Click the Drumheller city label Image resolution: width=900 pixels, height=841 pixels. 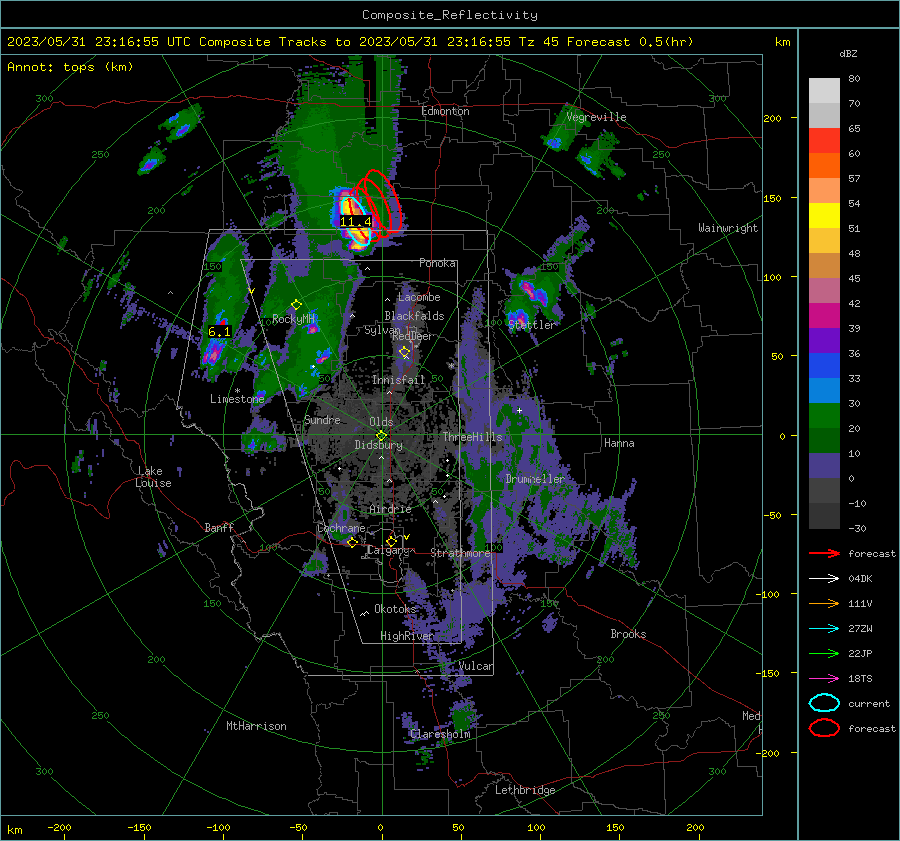[535, 479]
